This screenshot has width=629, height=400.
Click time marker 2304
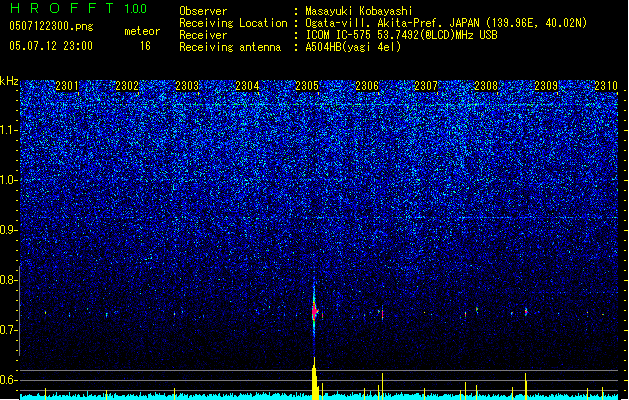pos(247,86)
